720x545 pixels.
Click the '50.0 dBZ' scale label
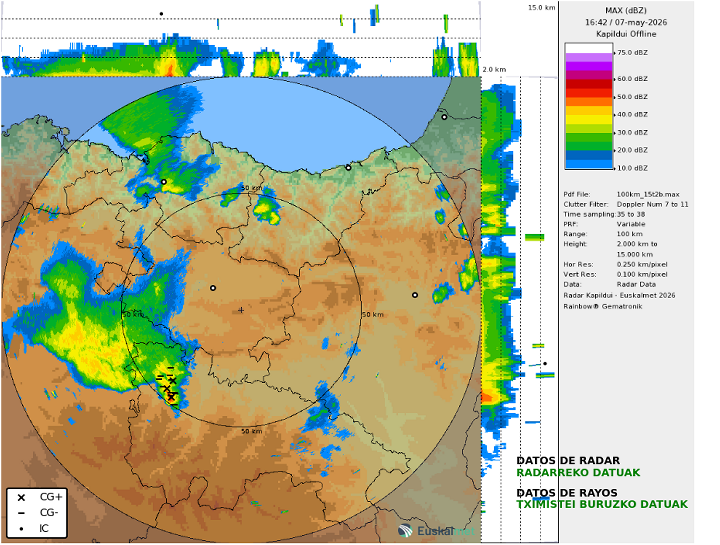click(x=632, y=97)
